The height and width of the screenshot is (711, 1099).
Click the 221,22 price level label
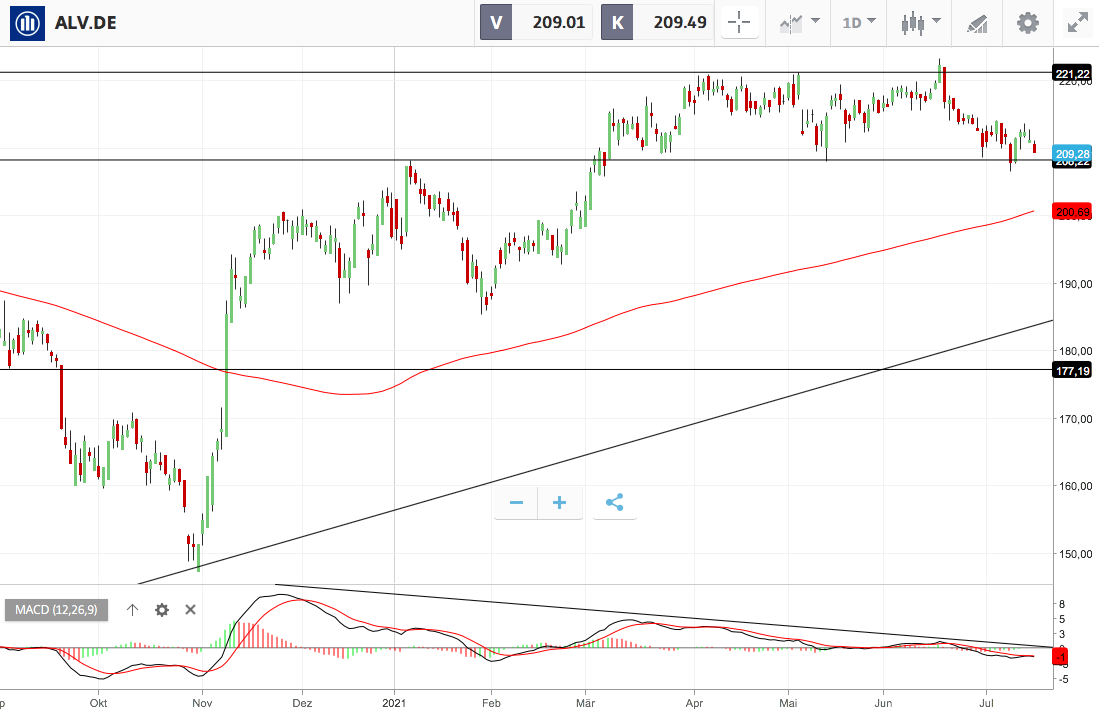(1072, 74)
